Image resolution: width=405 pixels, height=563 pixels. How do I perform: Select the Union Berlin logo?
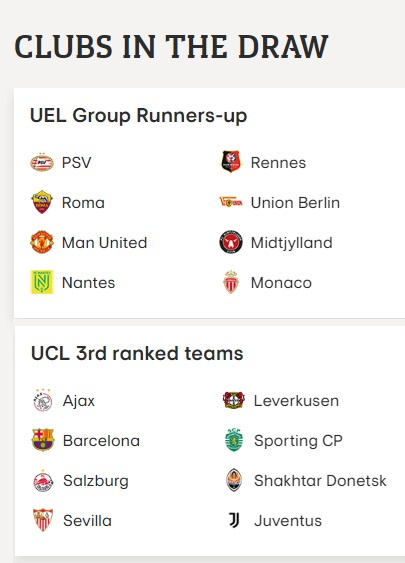[x=231, y=202]
